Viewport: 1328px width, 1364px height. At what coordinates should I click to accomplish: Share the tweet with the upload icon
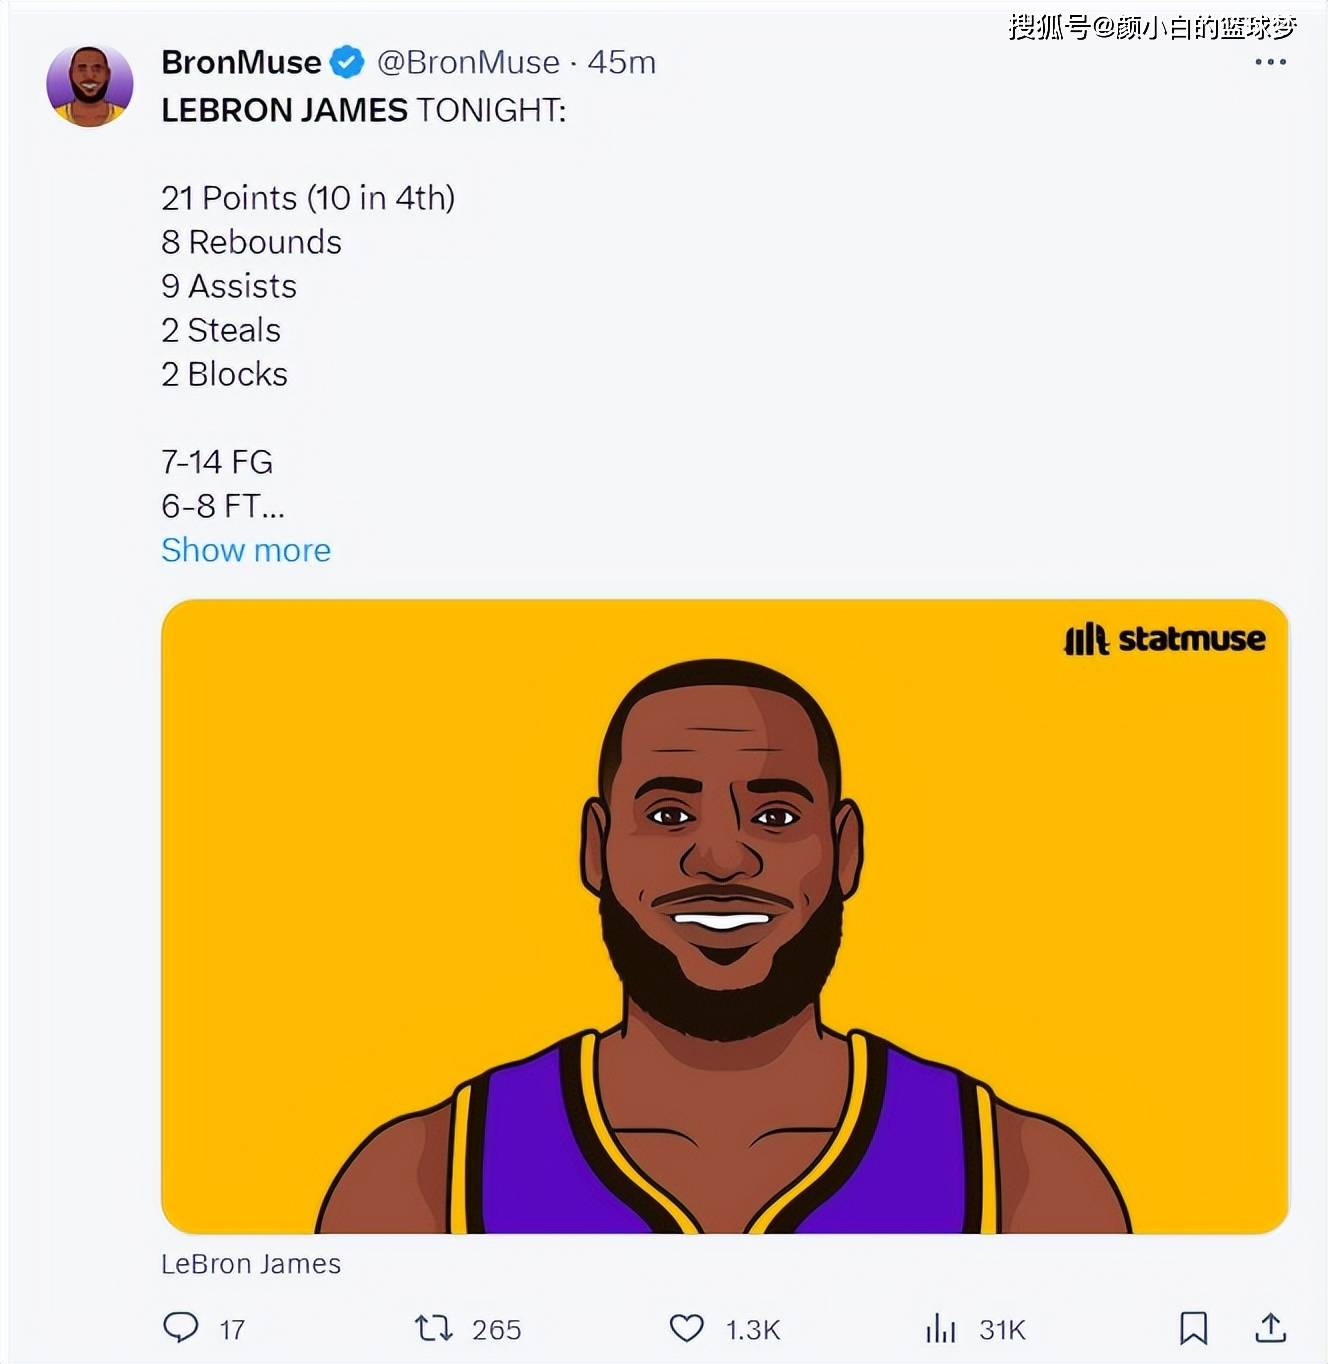tap(1270, 1328)
